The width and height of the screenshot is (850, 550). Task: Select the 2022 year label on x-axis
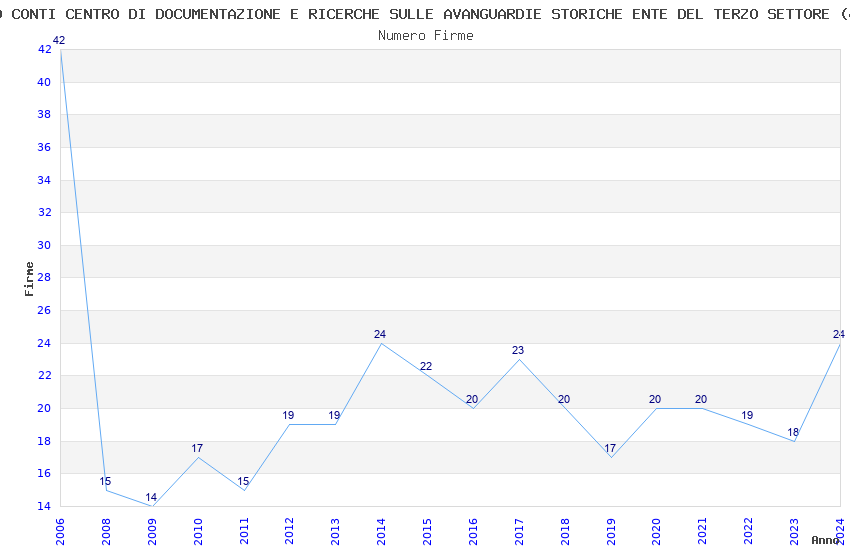tap(749, 531)
